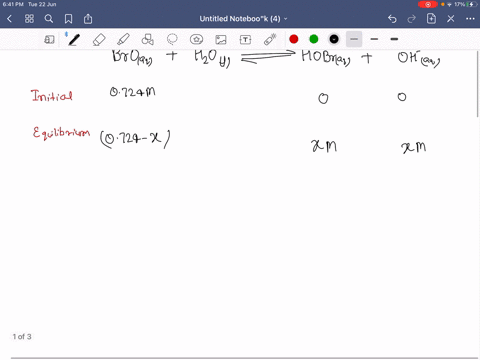Image resolution: width=480 pixels, height=360 pixels.
Task: Choose the green pen color
Action: [314, 39]
